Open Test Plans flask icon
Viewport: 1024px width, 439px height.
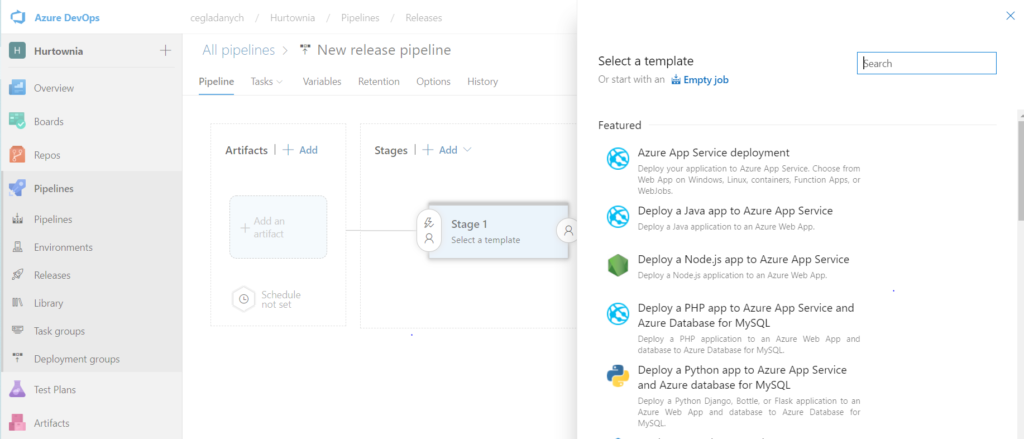(x=17, y=389)
